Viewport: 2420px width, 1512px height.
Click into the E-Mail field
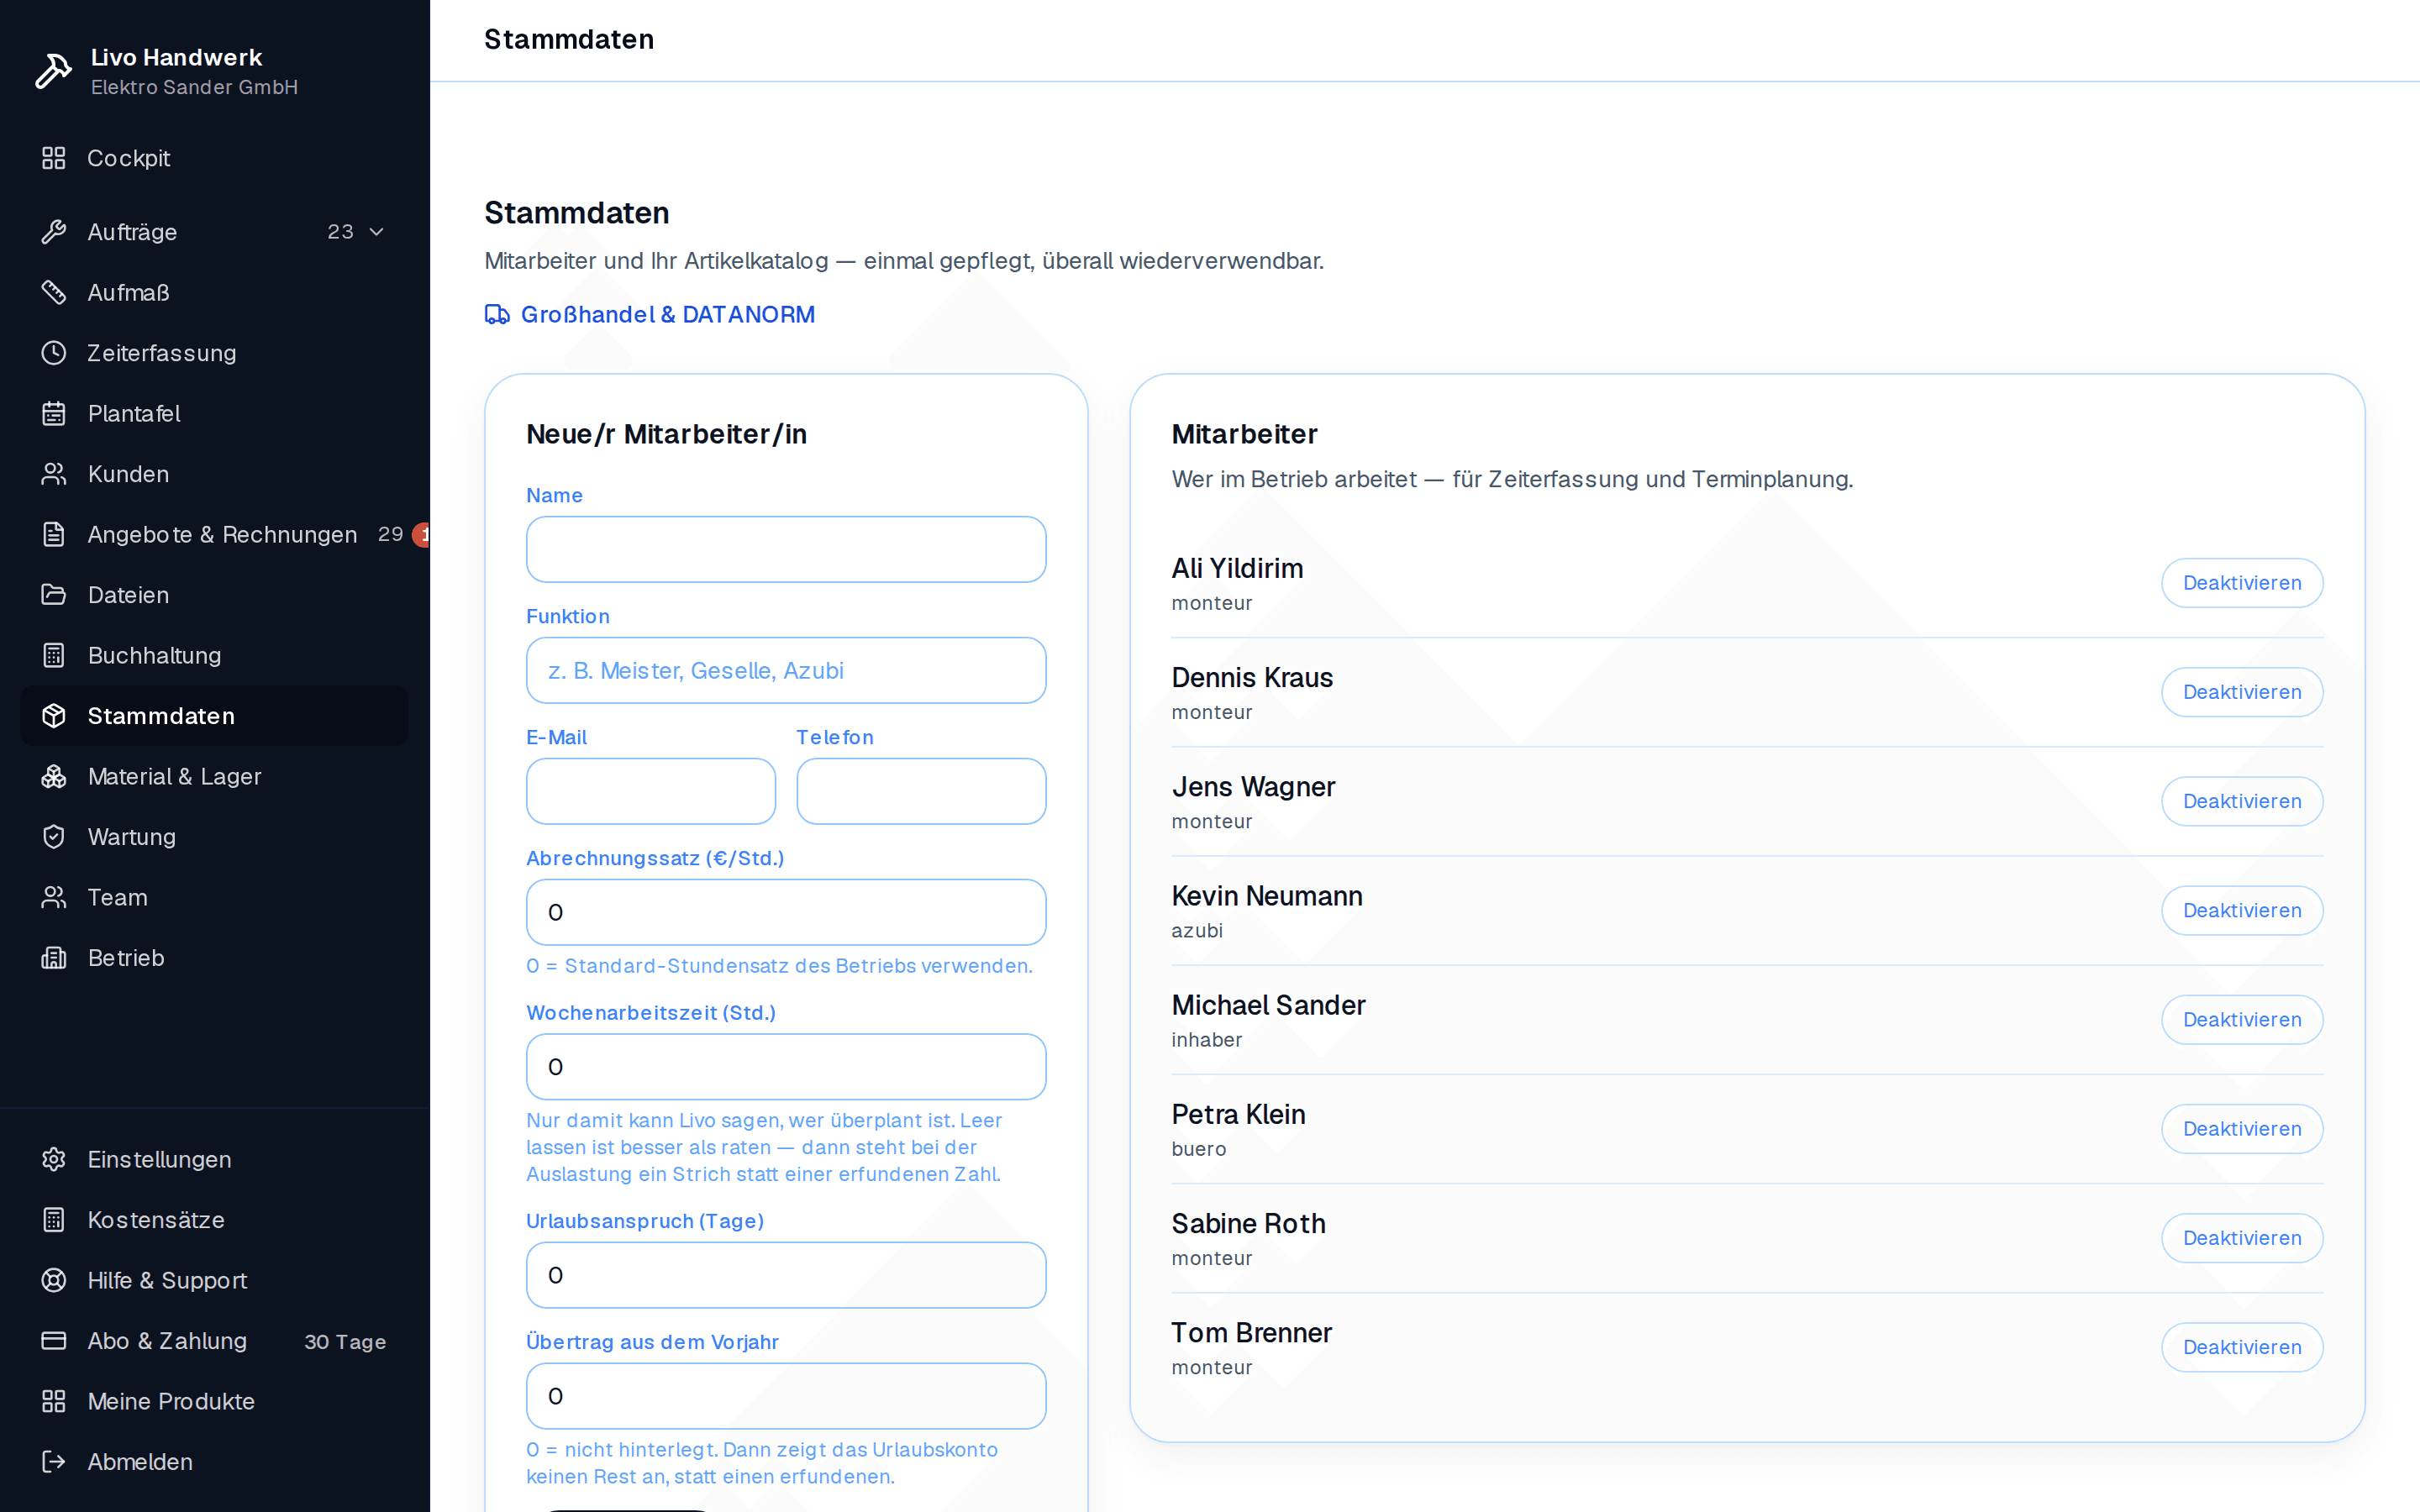pyautogui.click(x=651, y=791)
